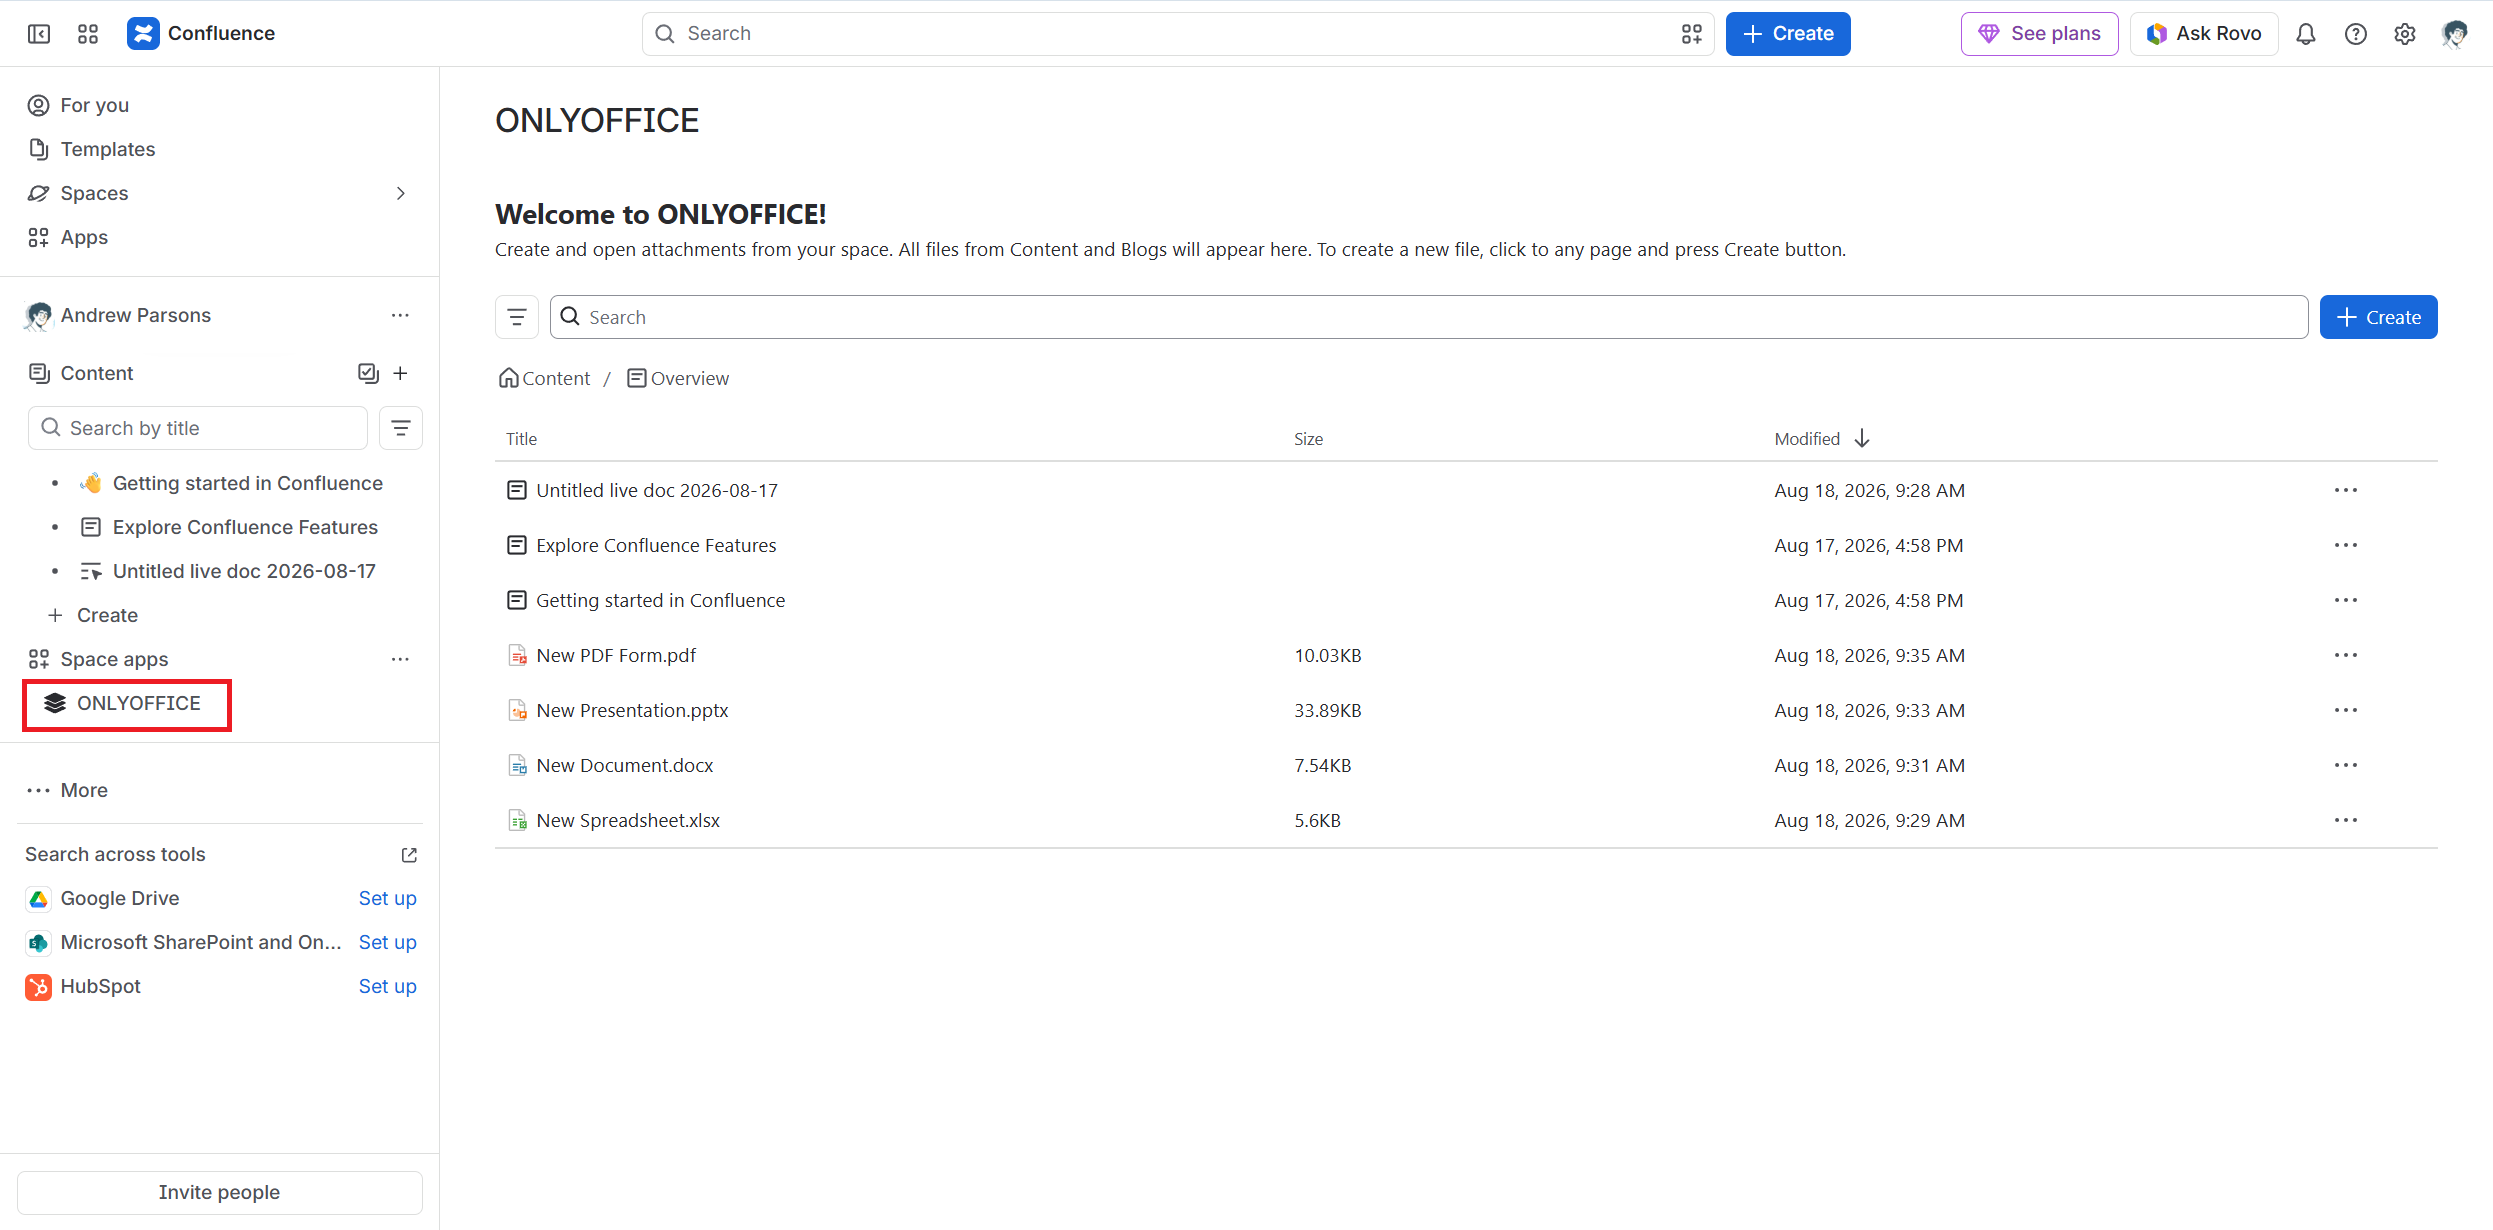Screen dimensions: 2493x1230
Task: Click the HubSpot icon
Action: tap(38, 987)
